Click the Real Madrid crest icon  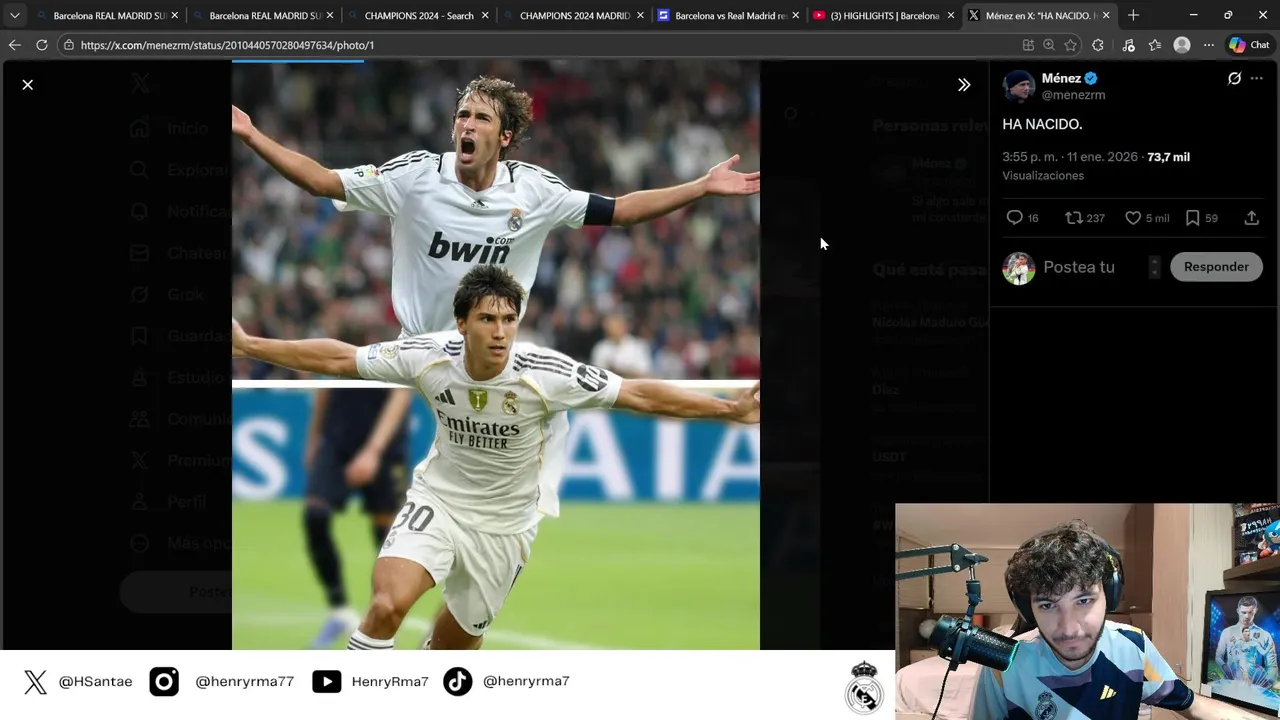(864, 686)
